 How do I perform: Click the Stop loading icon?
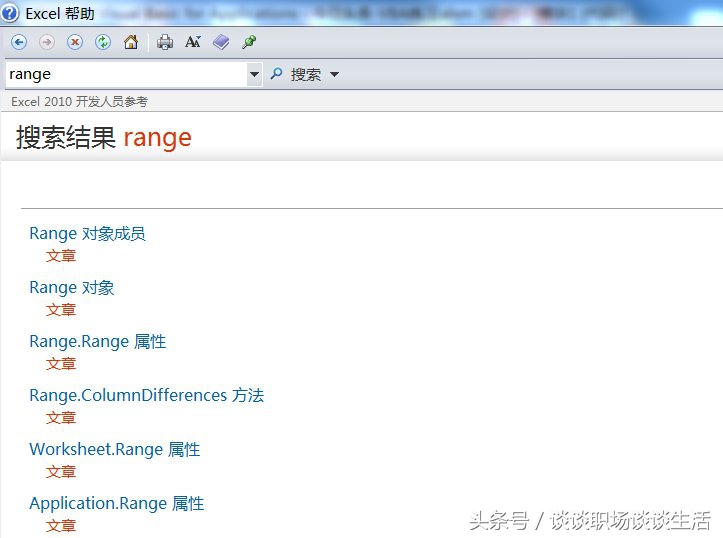coord(75,42)
